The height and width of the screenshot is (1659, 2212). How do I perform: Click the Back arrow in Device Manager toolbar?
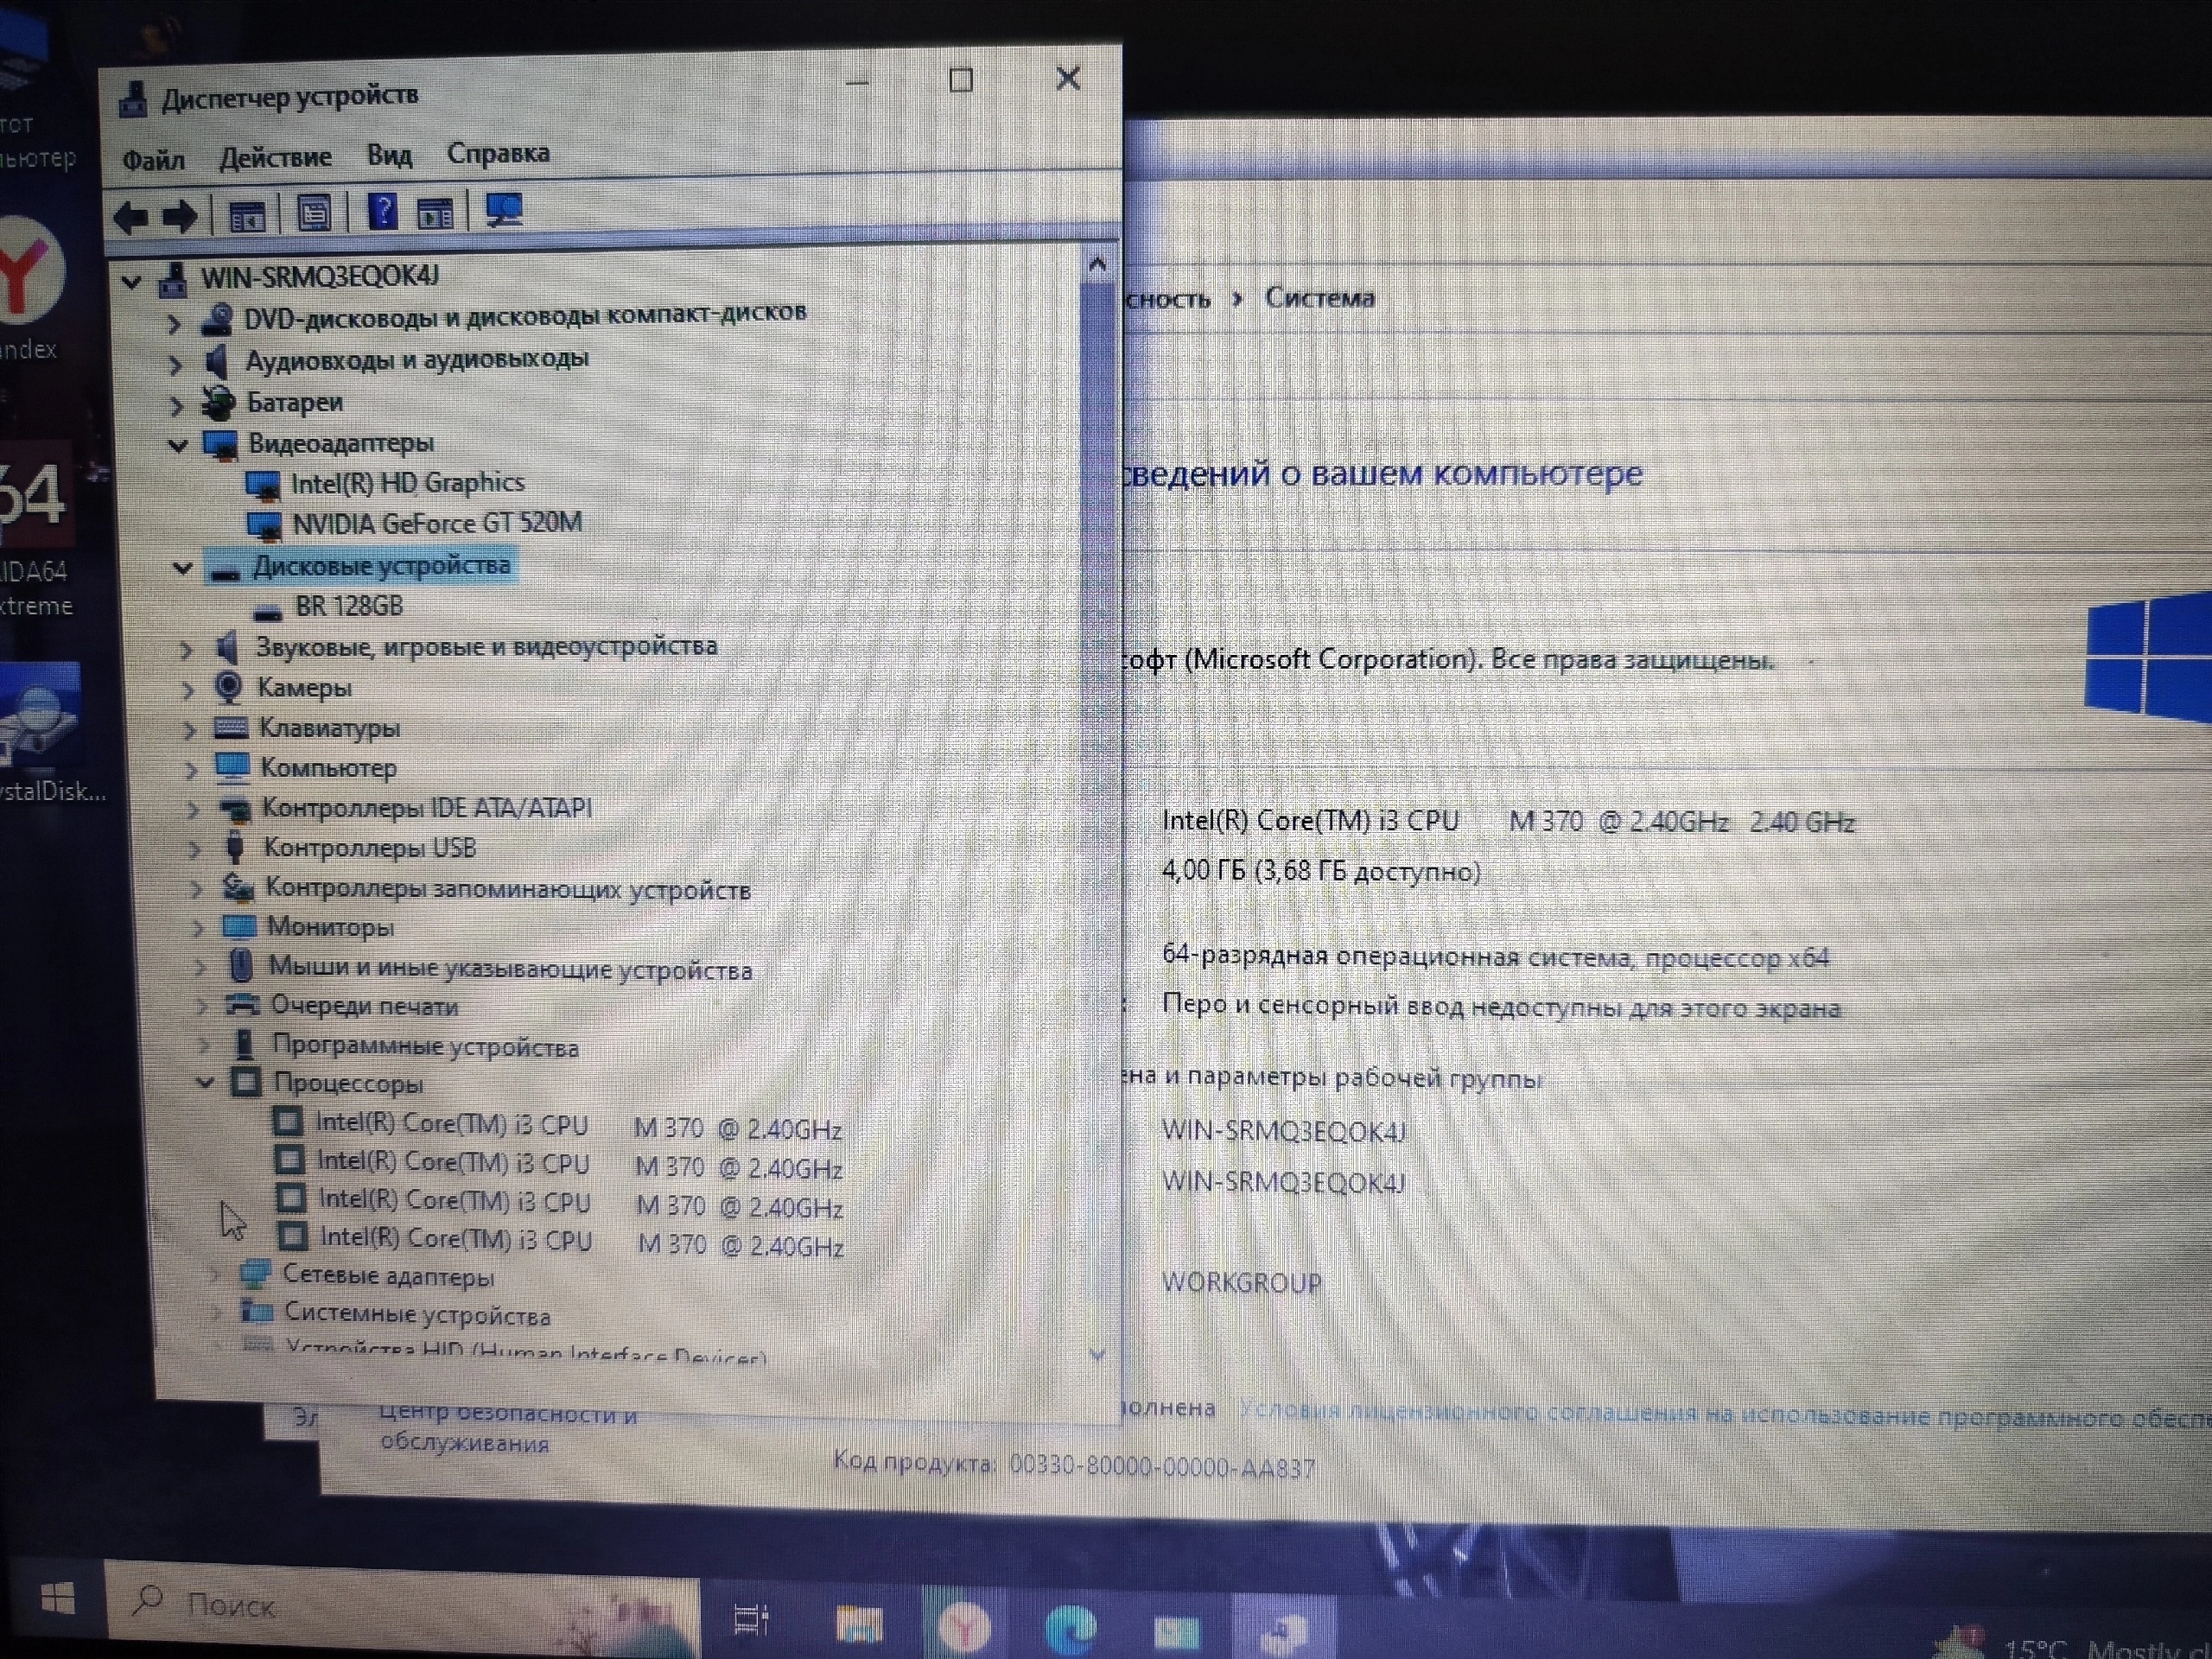coord(131,216)
